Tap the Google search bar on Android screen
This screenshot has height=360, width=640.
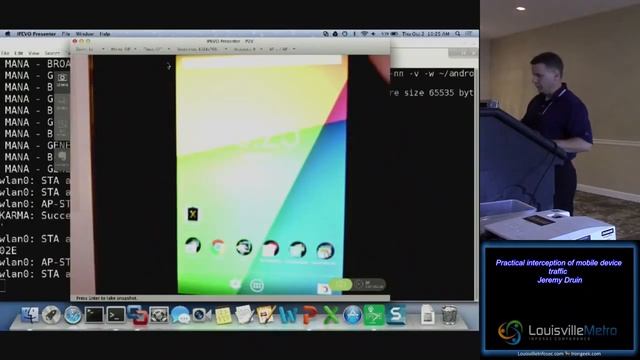tap(262, 61)
